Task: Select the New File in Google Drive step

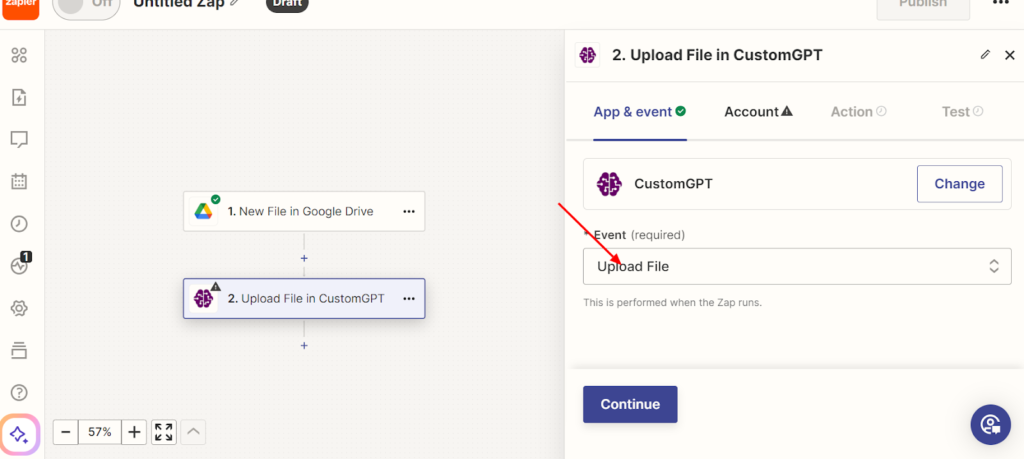Action: (300, 212)
